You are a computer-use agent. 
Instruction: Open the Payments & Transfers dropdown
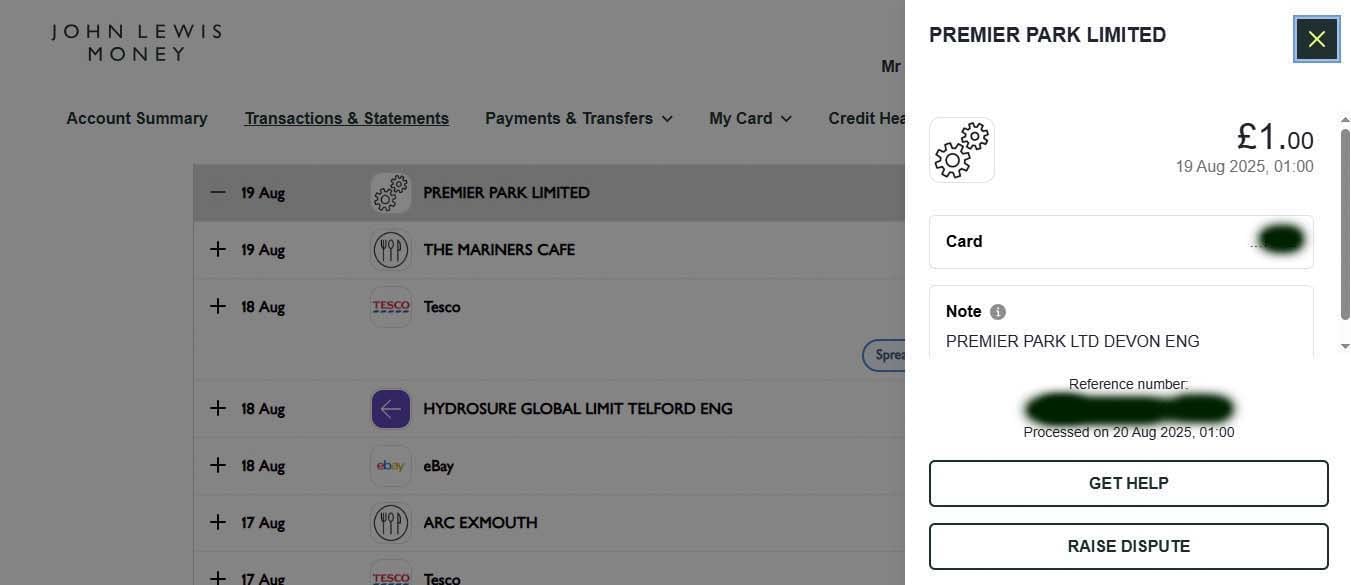coord(578,118)
